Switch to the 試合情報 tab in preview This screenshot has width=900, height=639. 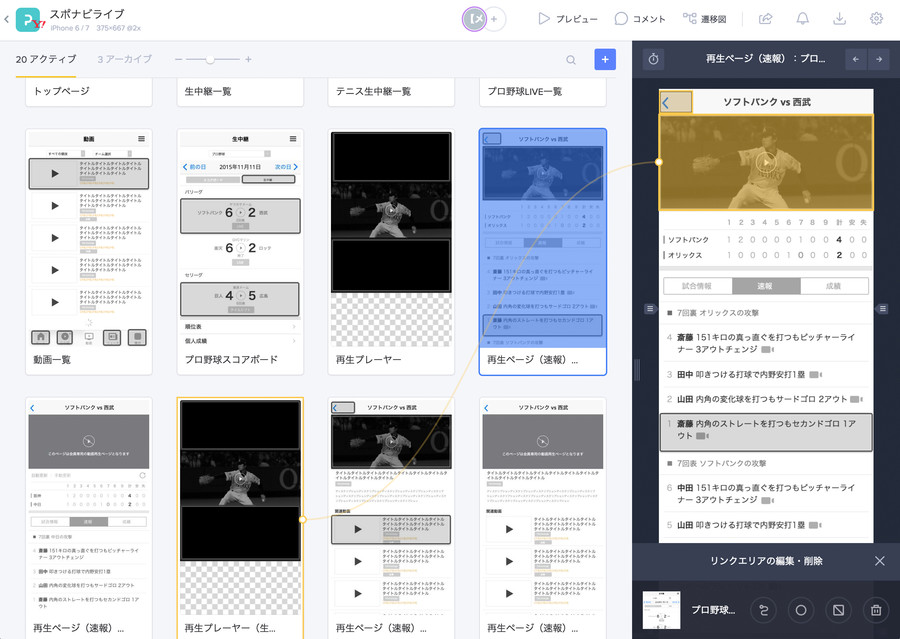(697, 286)
